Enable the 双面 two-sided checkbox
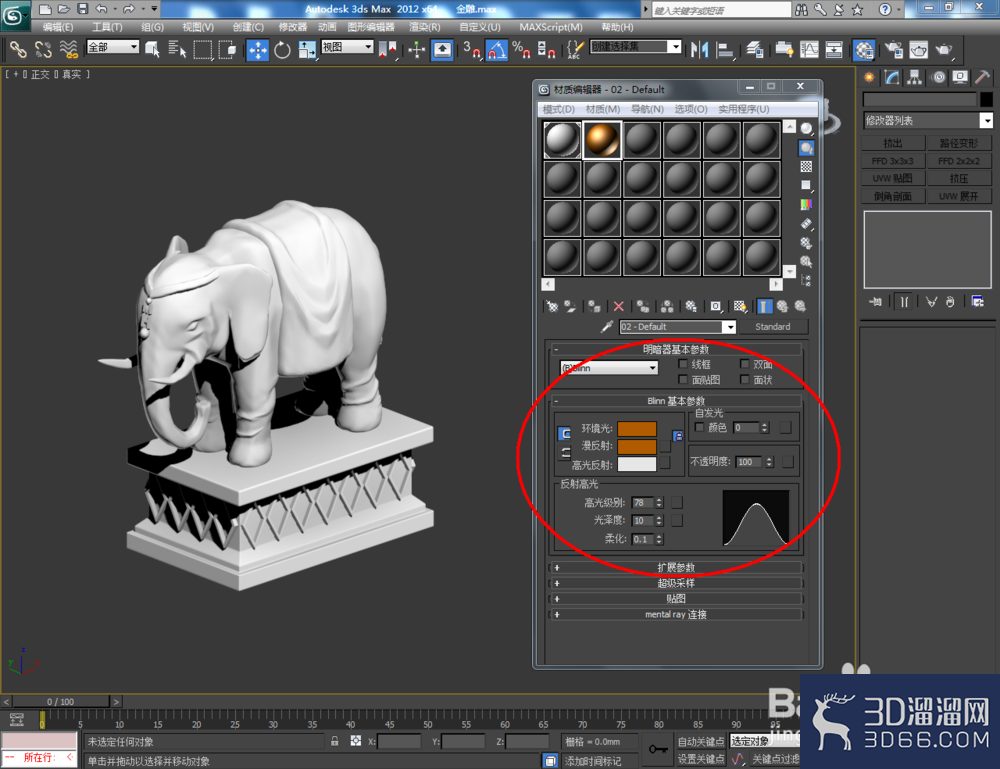 click(x=744, y=364)
